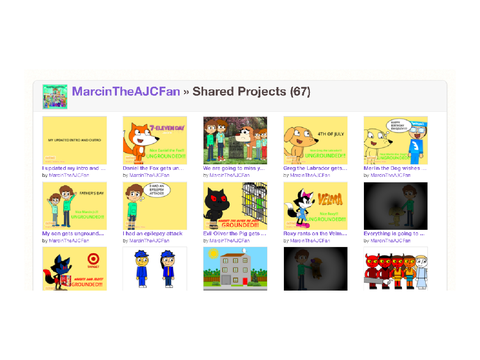Open the gray house building thumbnail
Screen dimensions: 480x360
point(235,269)
